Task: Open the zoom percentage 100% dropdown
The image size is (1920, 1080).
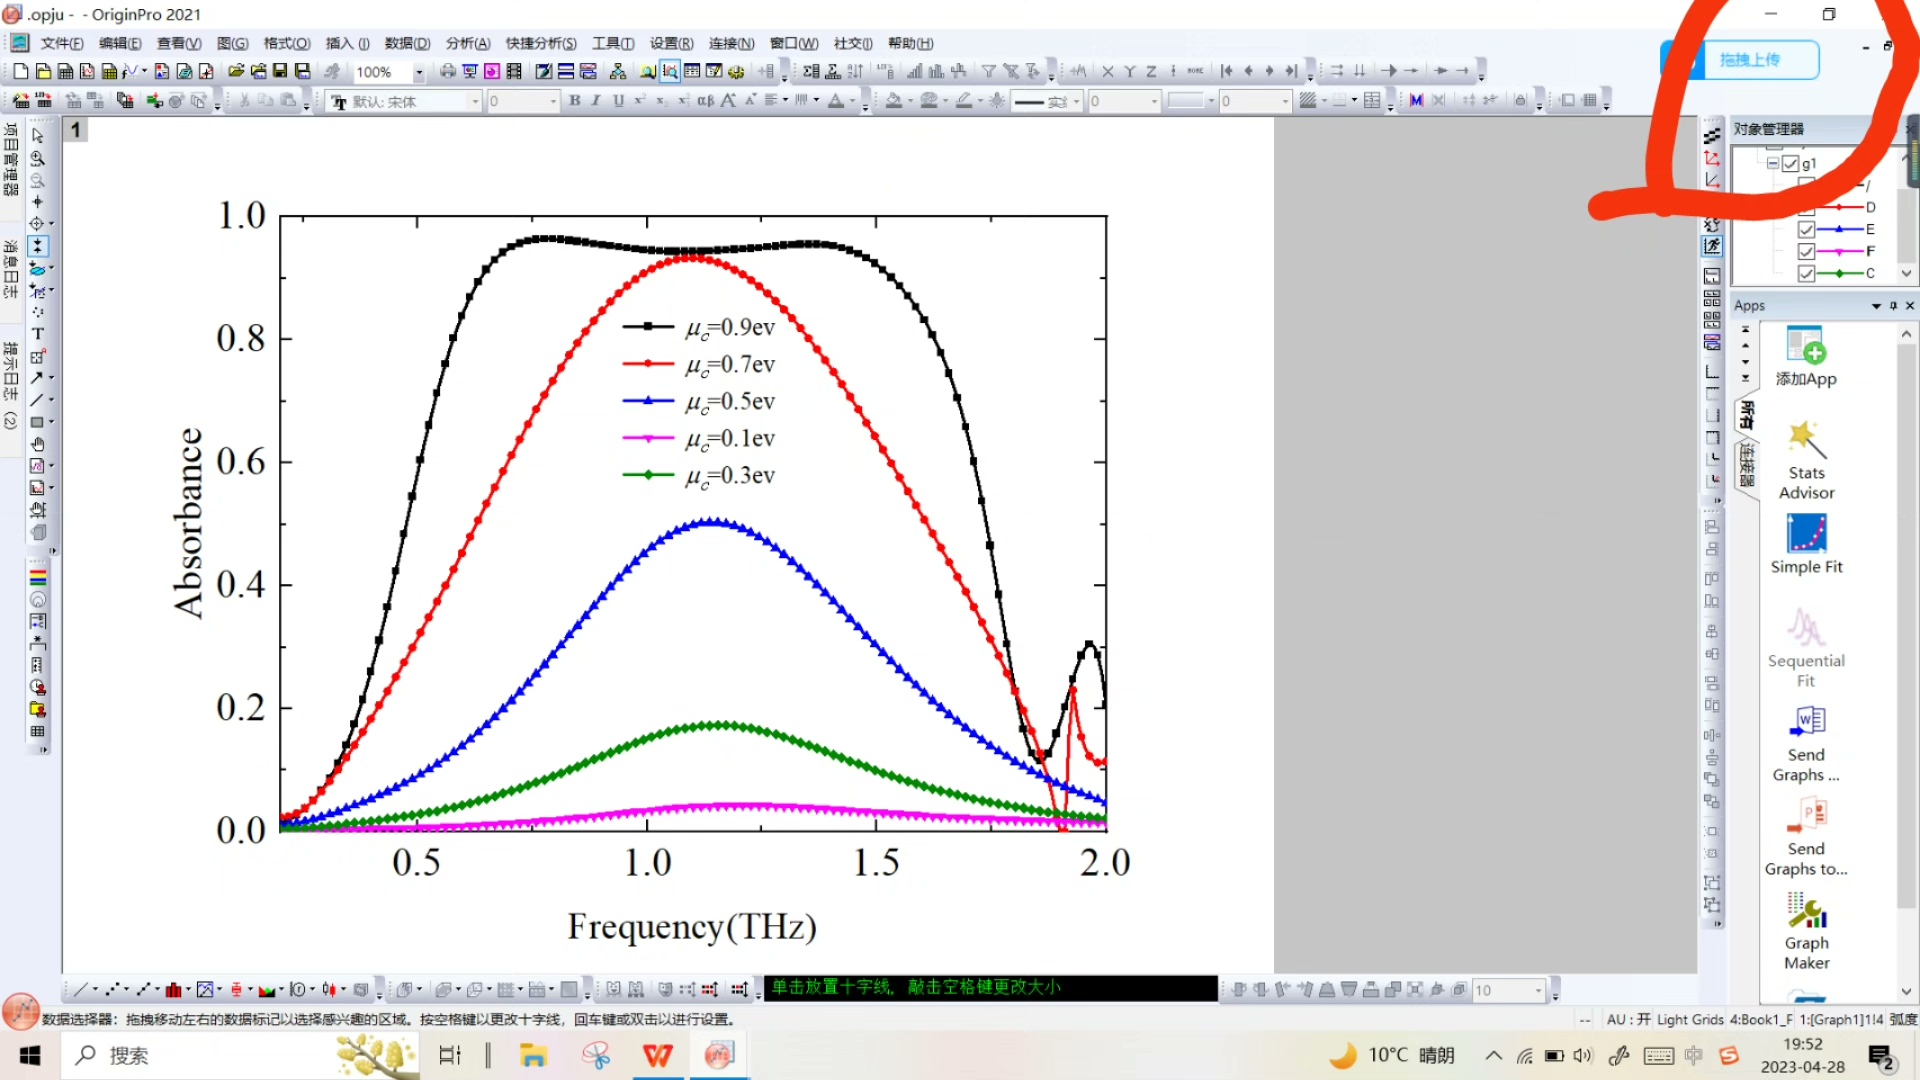Action: [x=419, y=72]
